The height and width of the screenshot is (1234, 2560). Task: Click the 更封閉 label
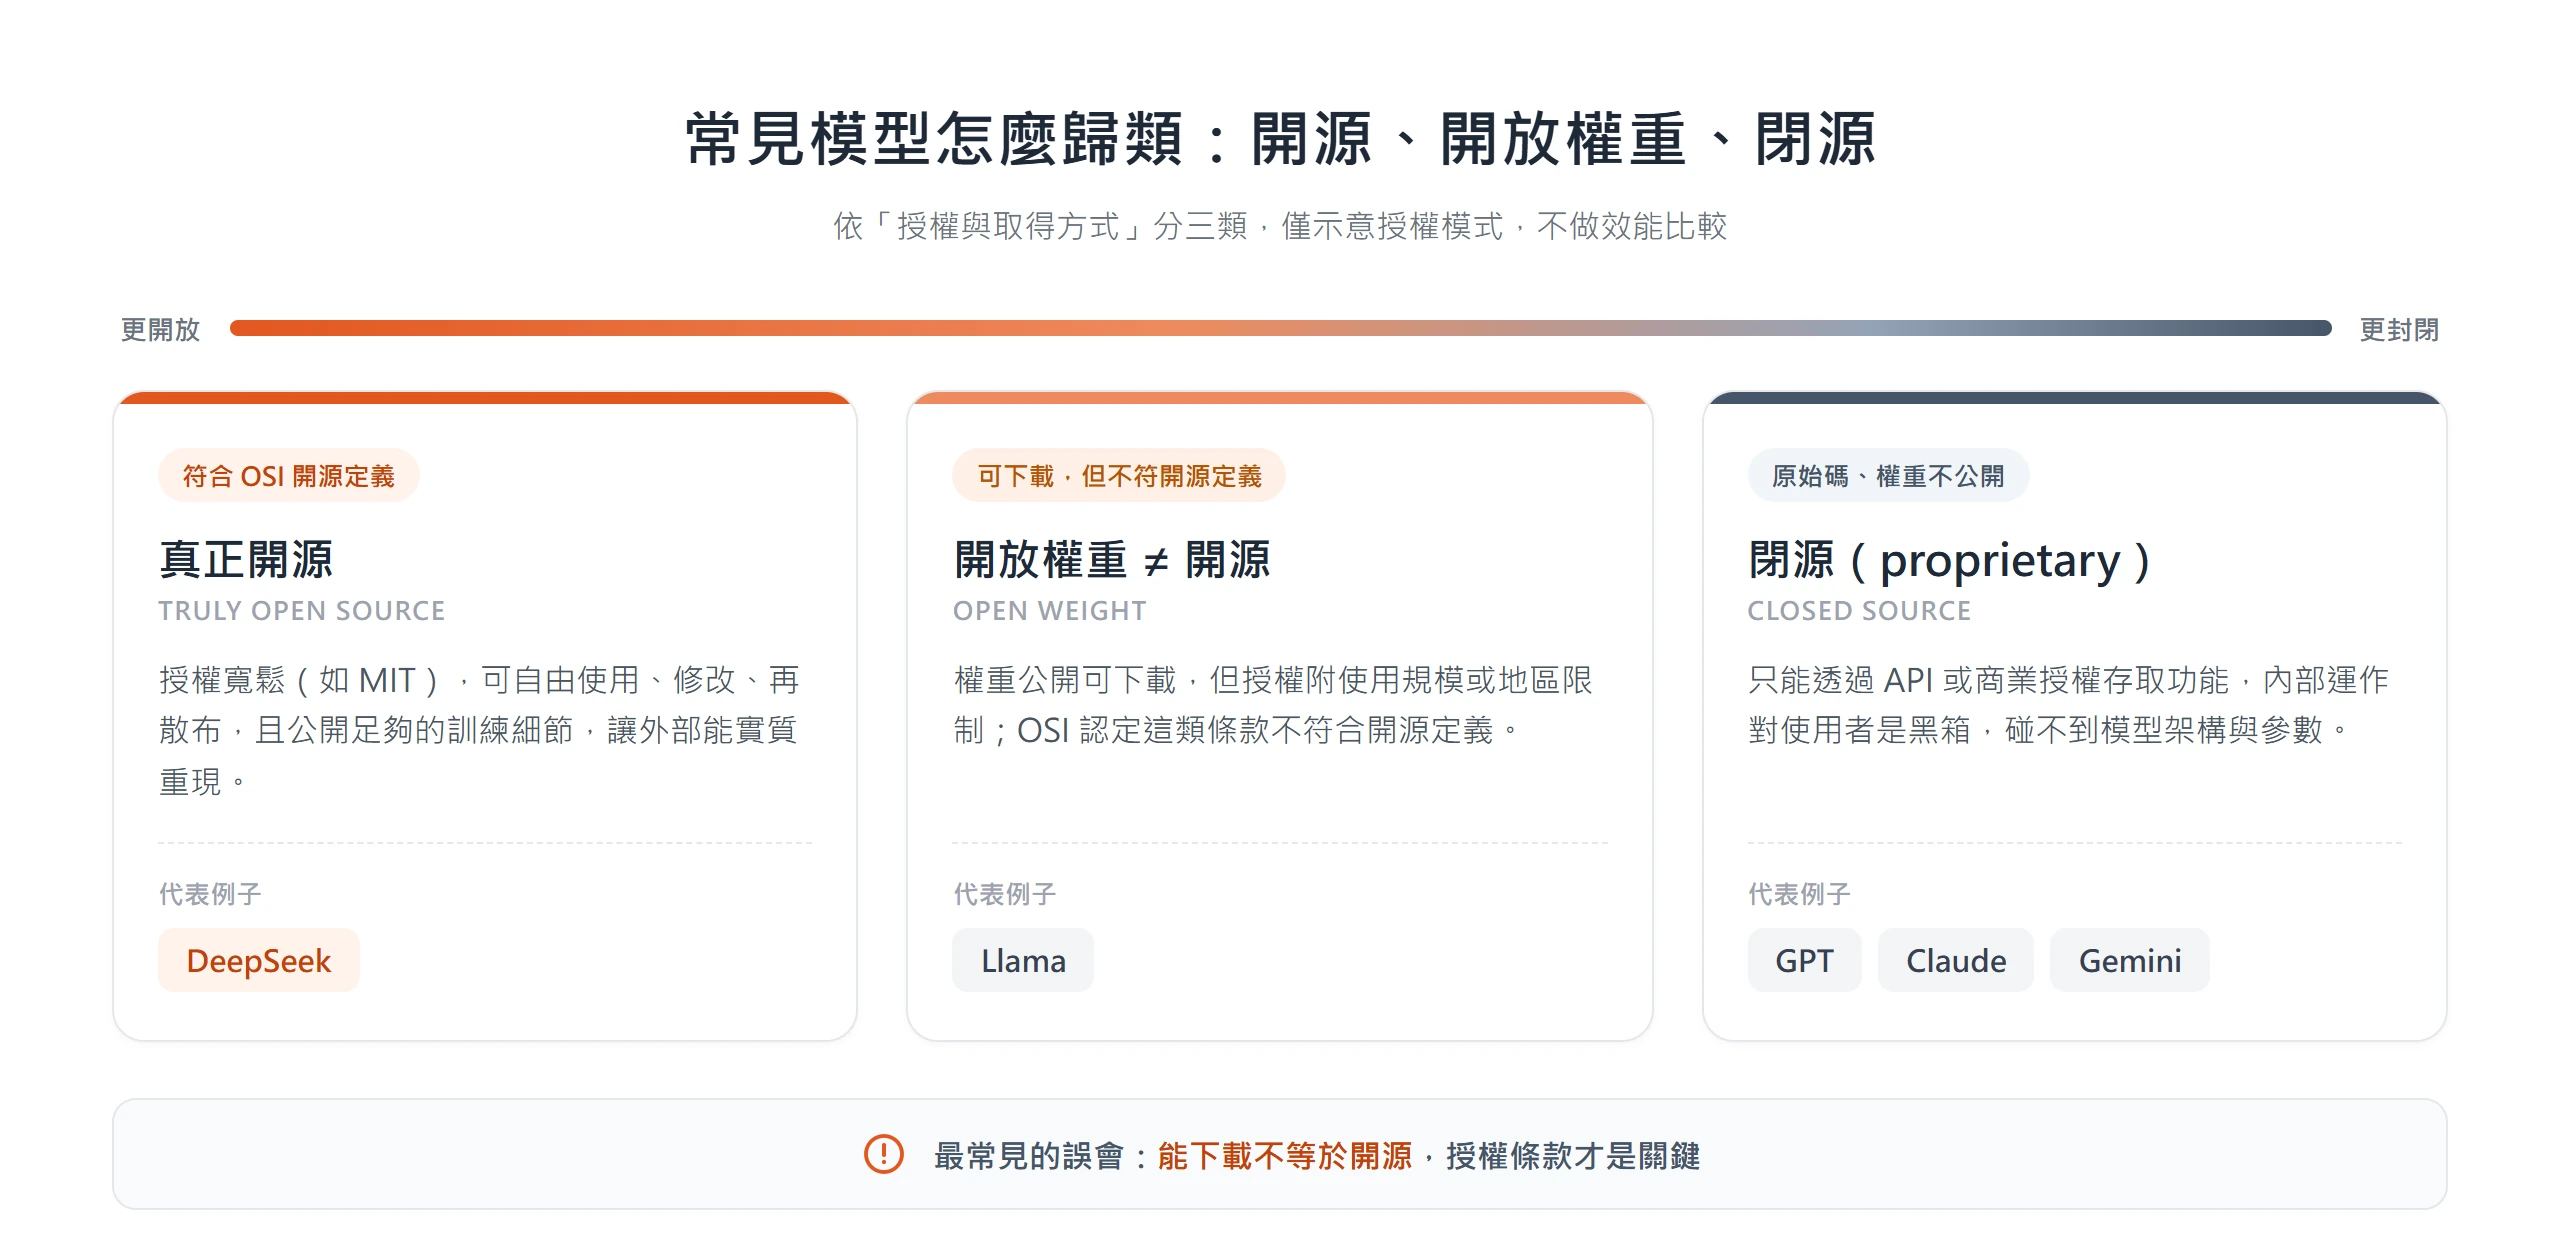tap(2399, 329)
